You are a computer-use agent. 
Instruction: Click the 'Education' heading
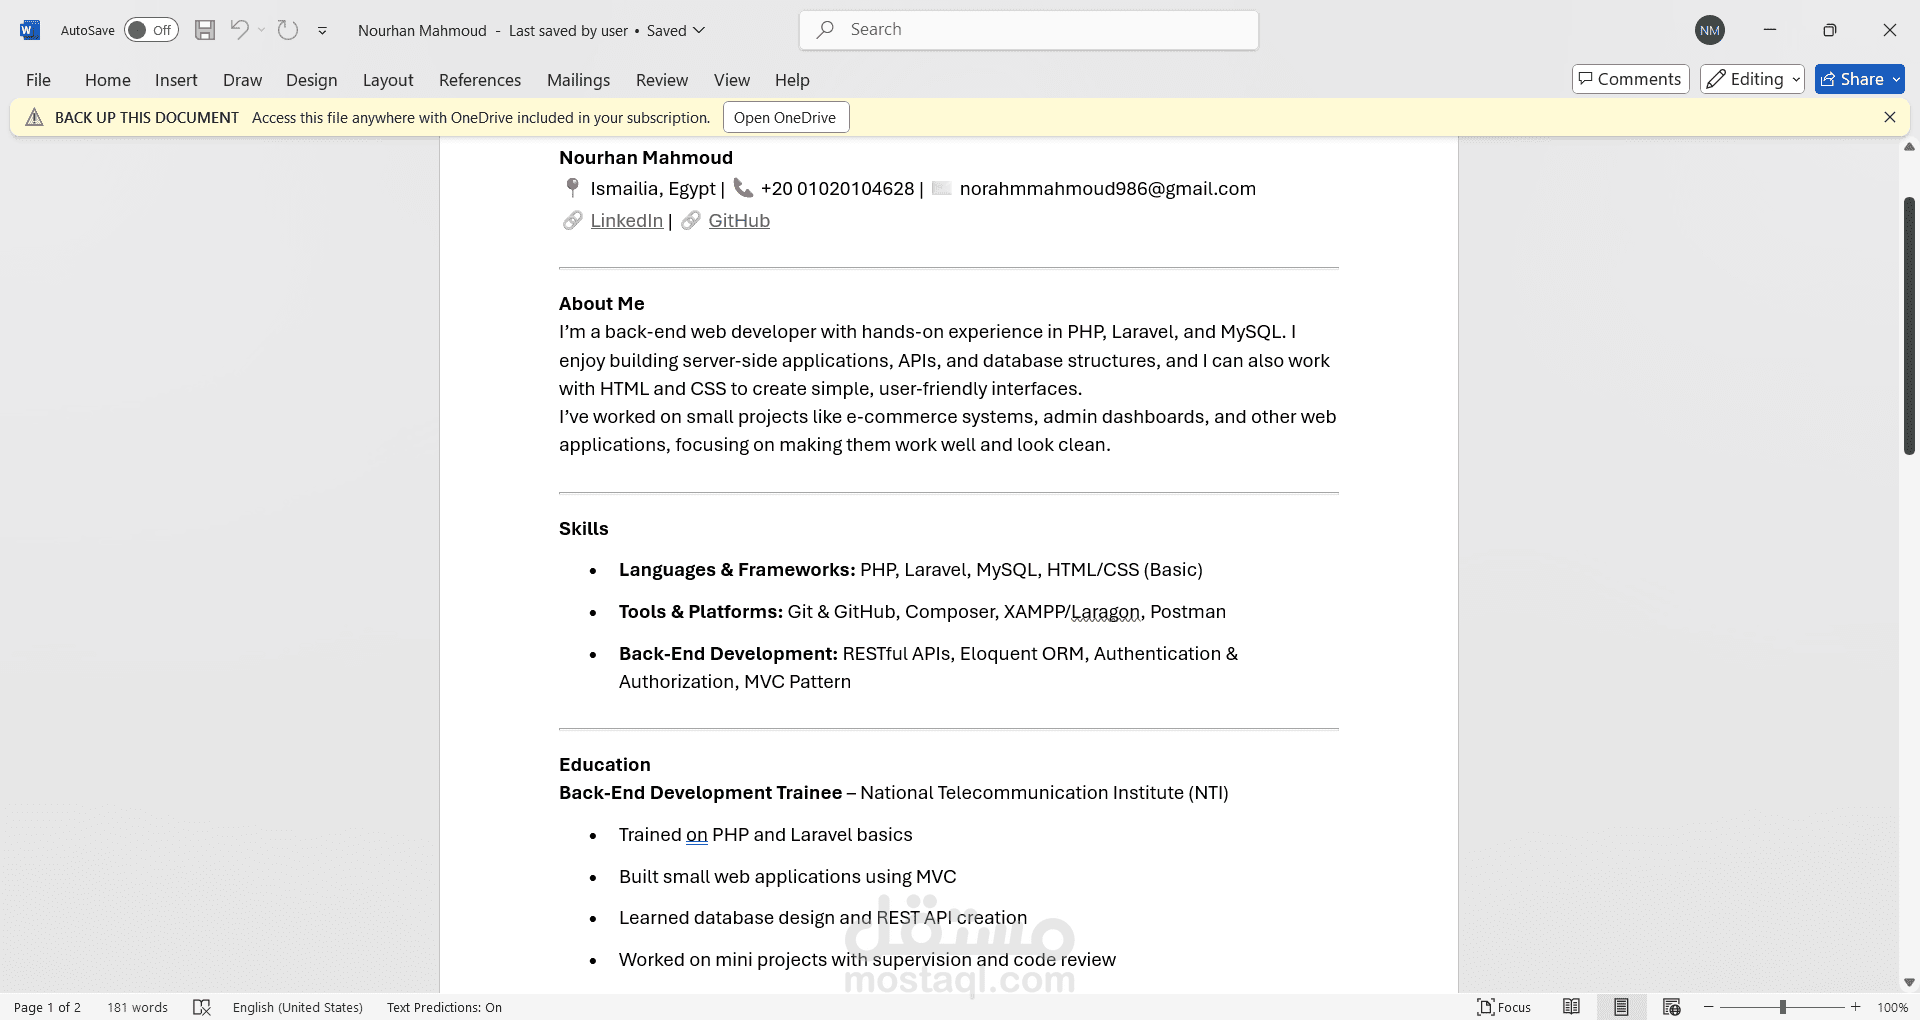[604, 764]
